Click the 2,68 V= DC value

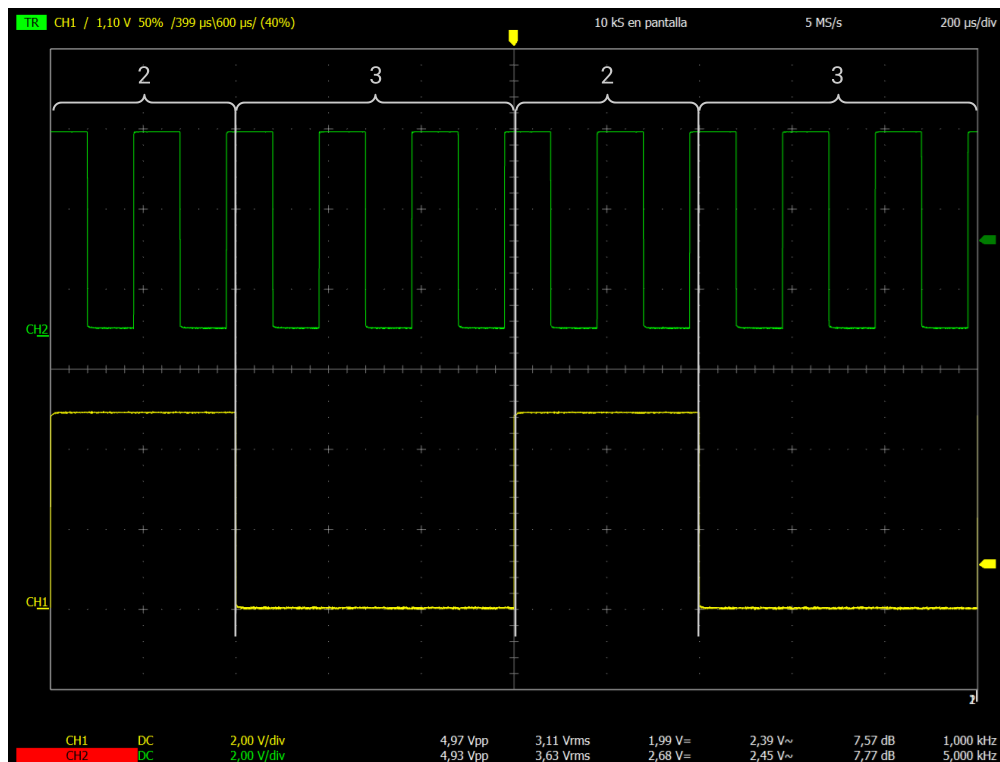coord(669,756)
